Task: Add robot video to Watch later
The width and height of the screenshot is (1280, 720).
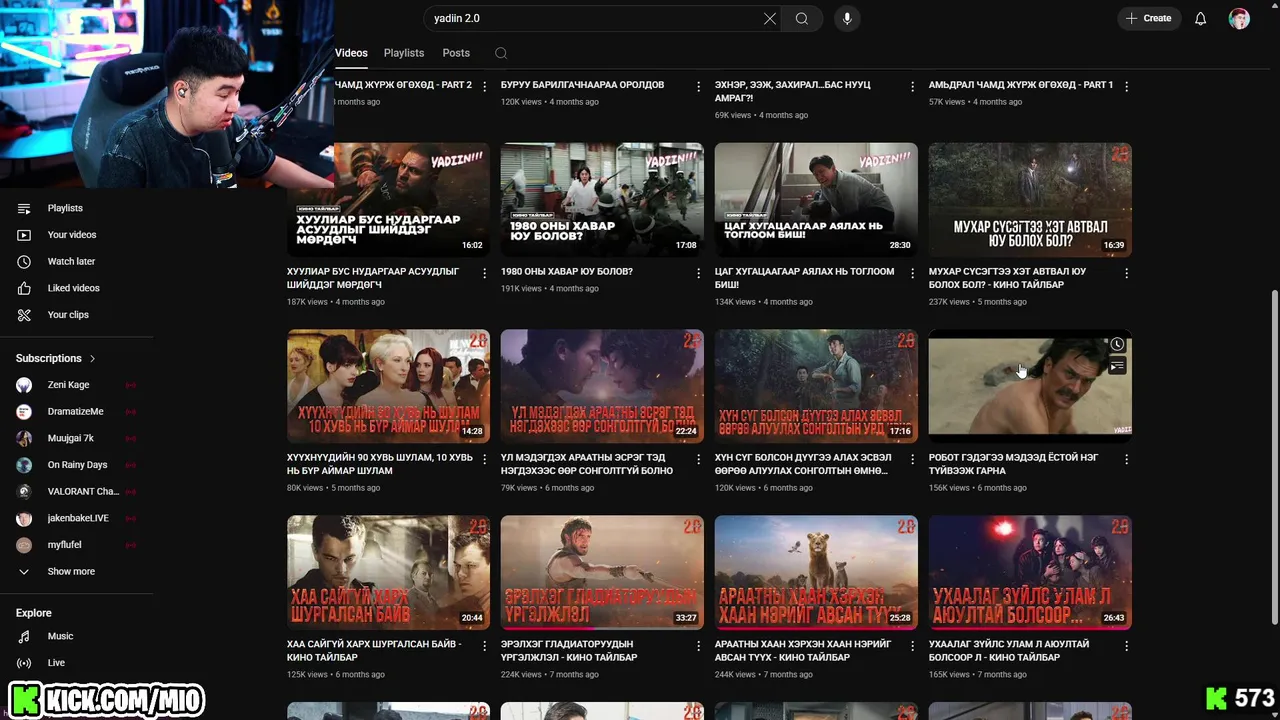Action: pos(1117,345)
